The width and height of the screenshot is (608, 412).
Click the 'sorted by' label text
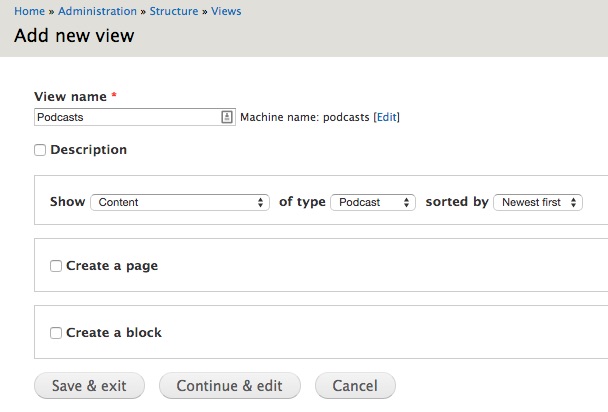tap(456, 202)
